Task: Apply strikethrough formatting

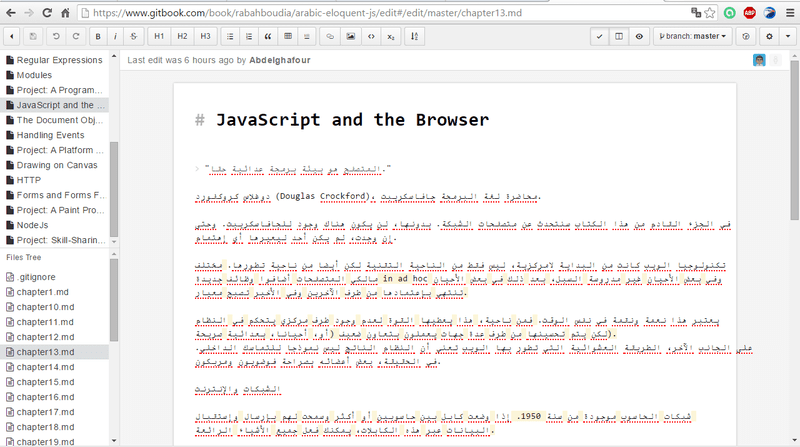Action: [x=134, y=36]
